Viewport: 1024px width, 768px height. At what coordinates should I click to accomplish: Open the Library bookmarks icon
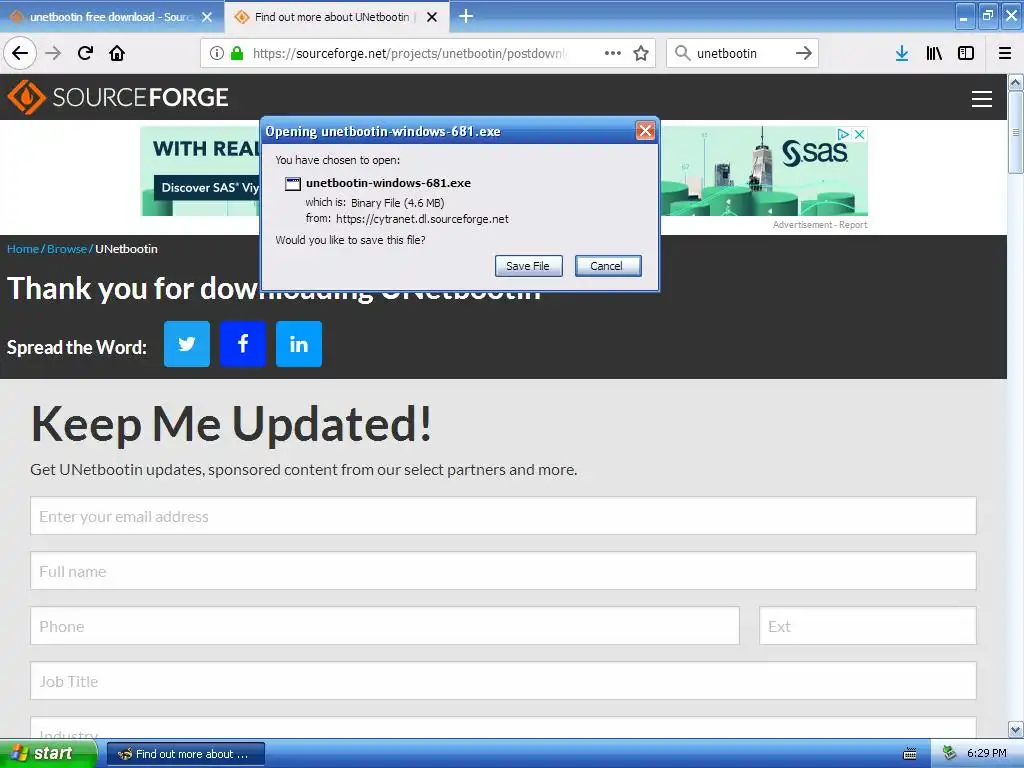pyautogui.click(x=934, y=53)
